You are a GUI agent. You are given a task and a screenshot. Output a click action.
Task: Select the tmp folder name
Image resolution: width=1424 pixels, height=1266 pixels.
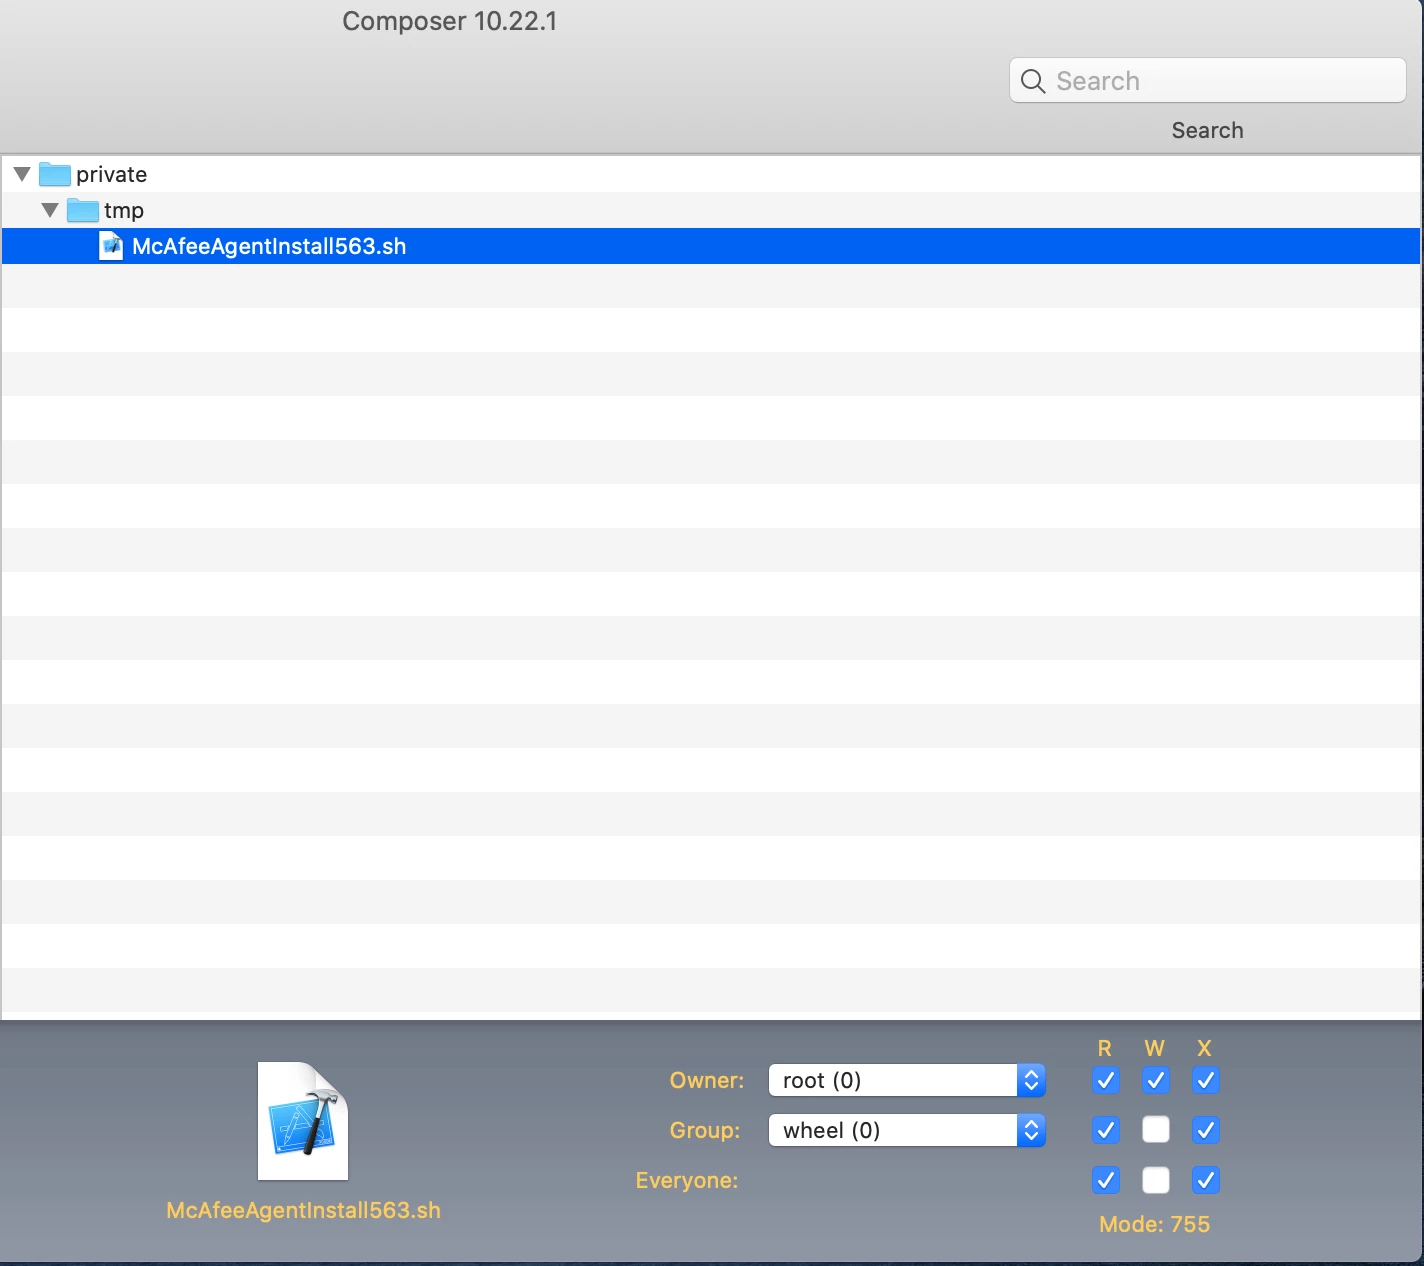[124, 211]
